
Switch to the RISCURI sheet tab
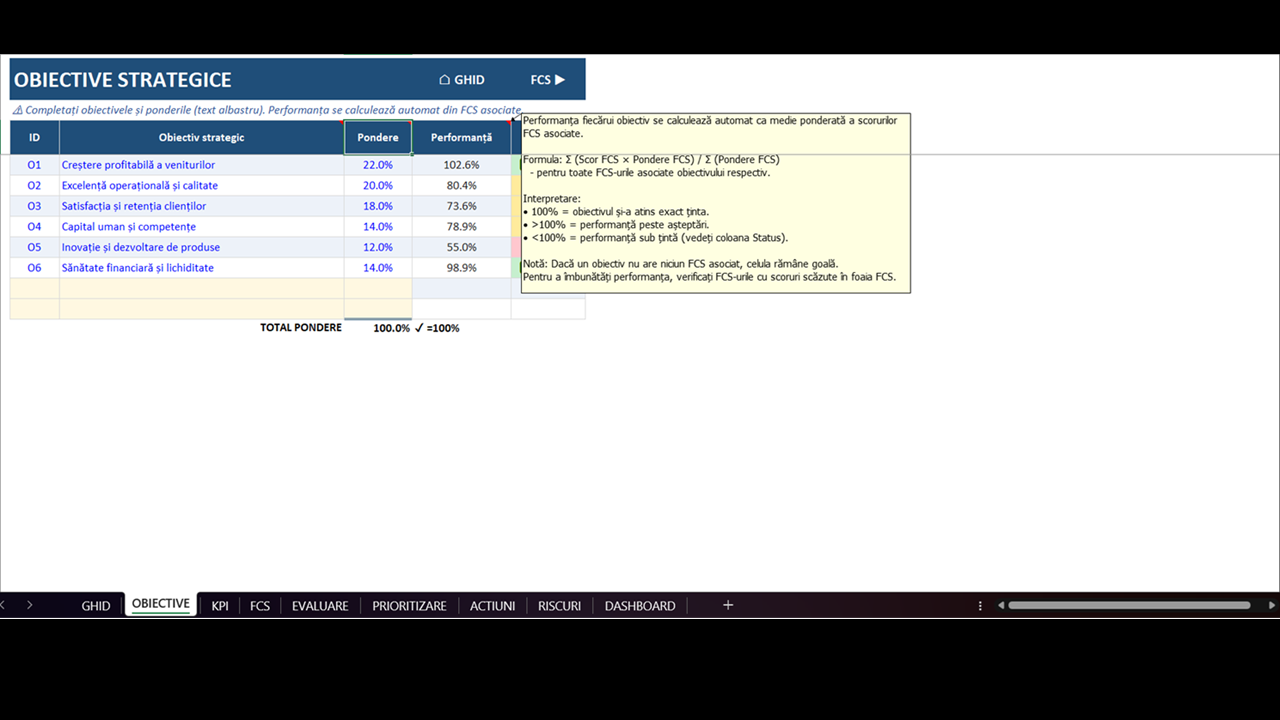pos(559,606)
